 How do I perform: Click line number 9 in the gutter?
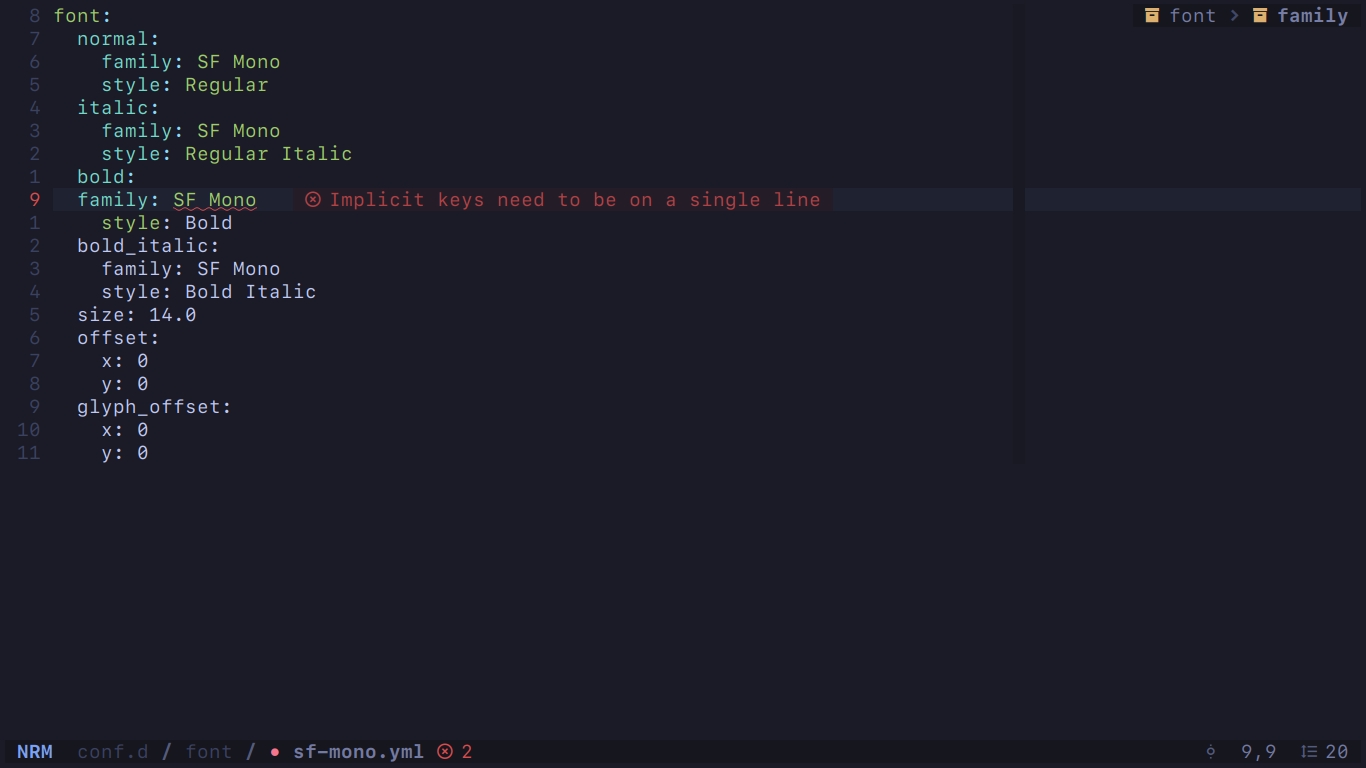(34, 200)
